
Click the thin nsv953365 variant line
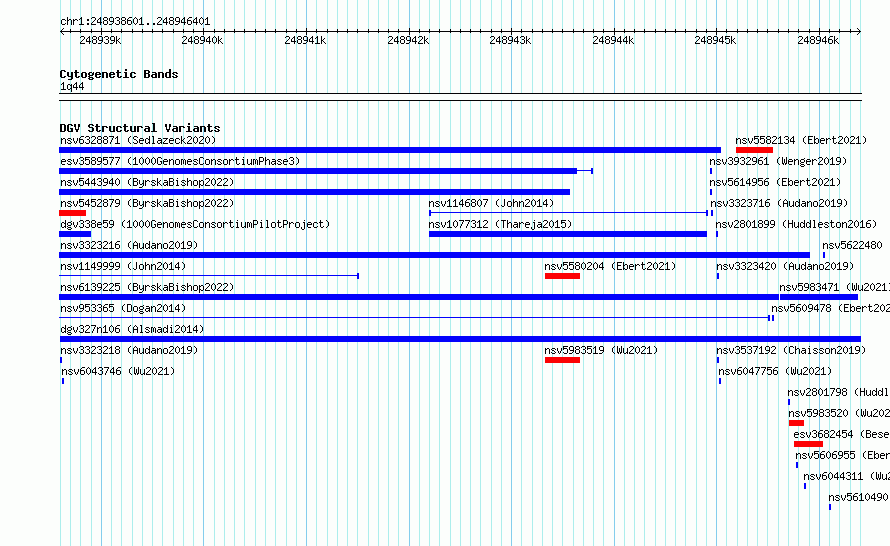pyautogui.click(x=414, y=318)
